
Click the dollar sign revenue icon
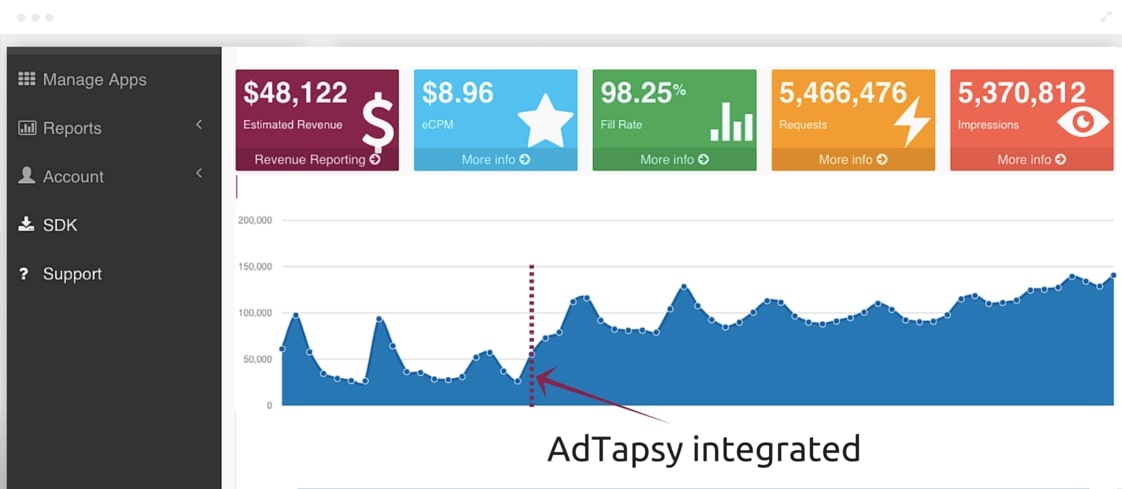tap(377, 122)
